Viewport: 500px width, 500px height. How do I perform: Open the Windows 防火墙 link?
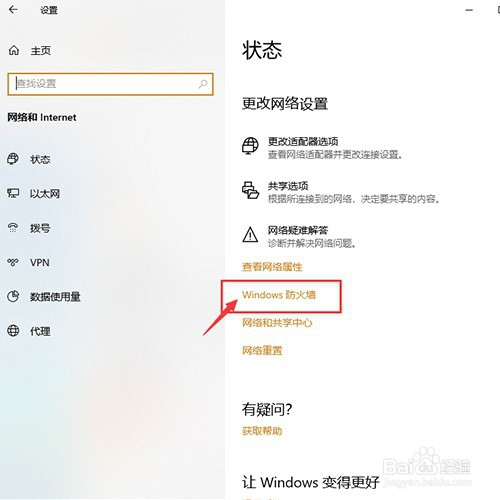click(279, 295)
